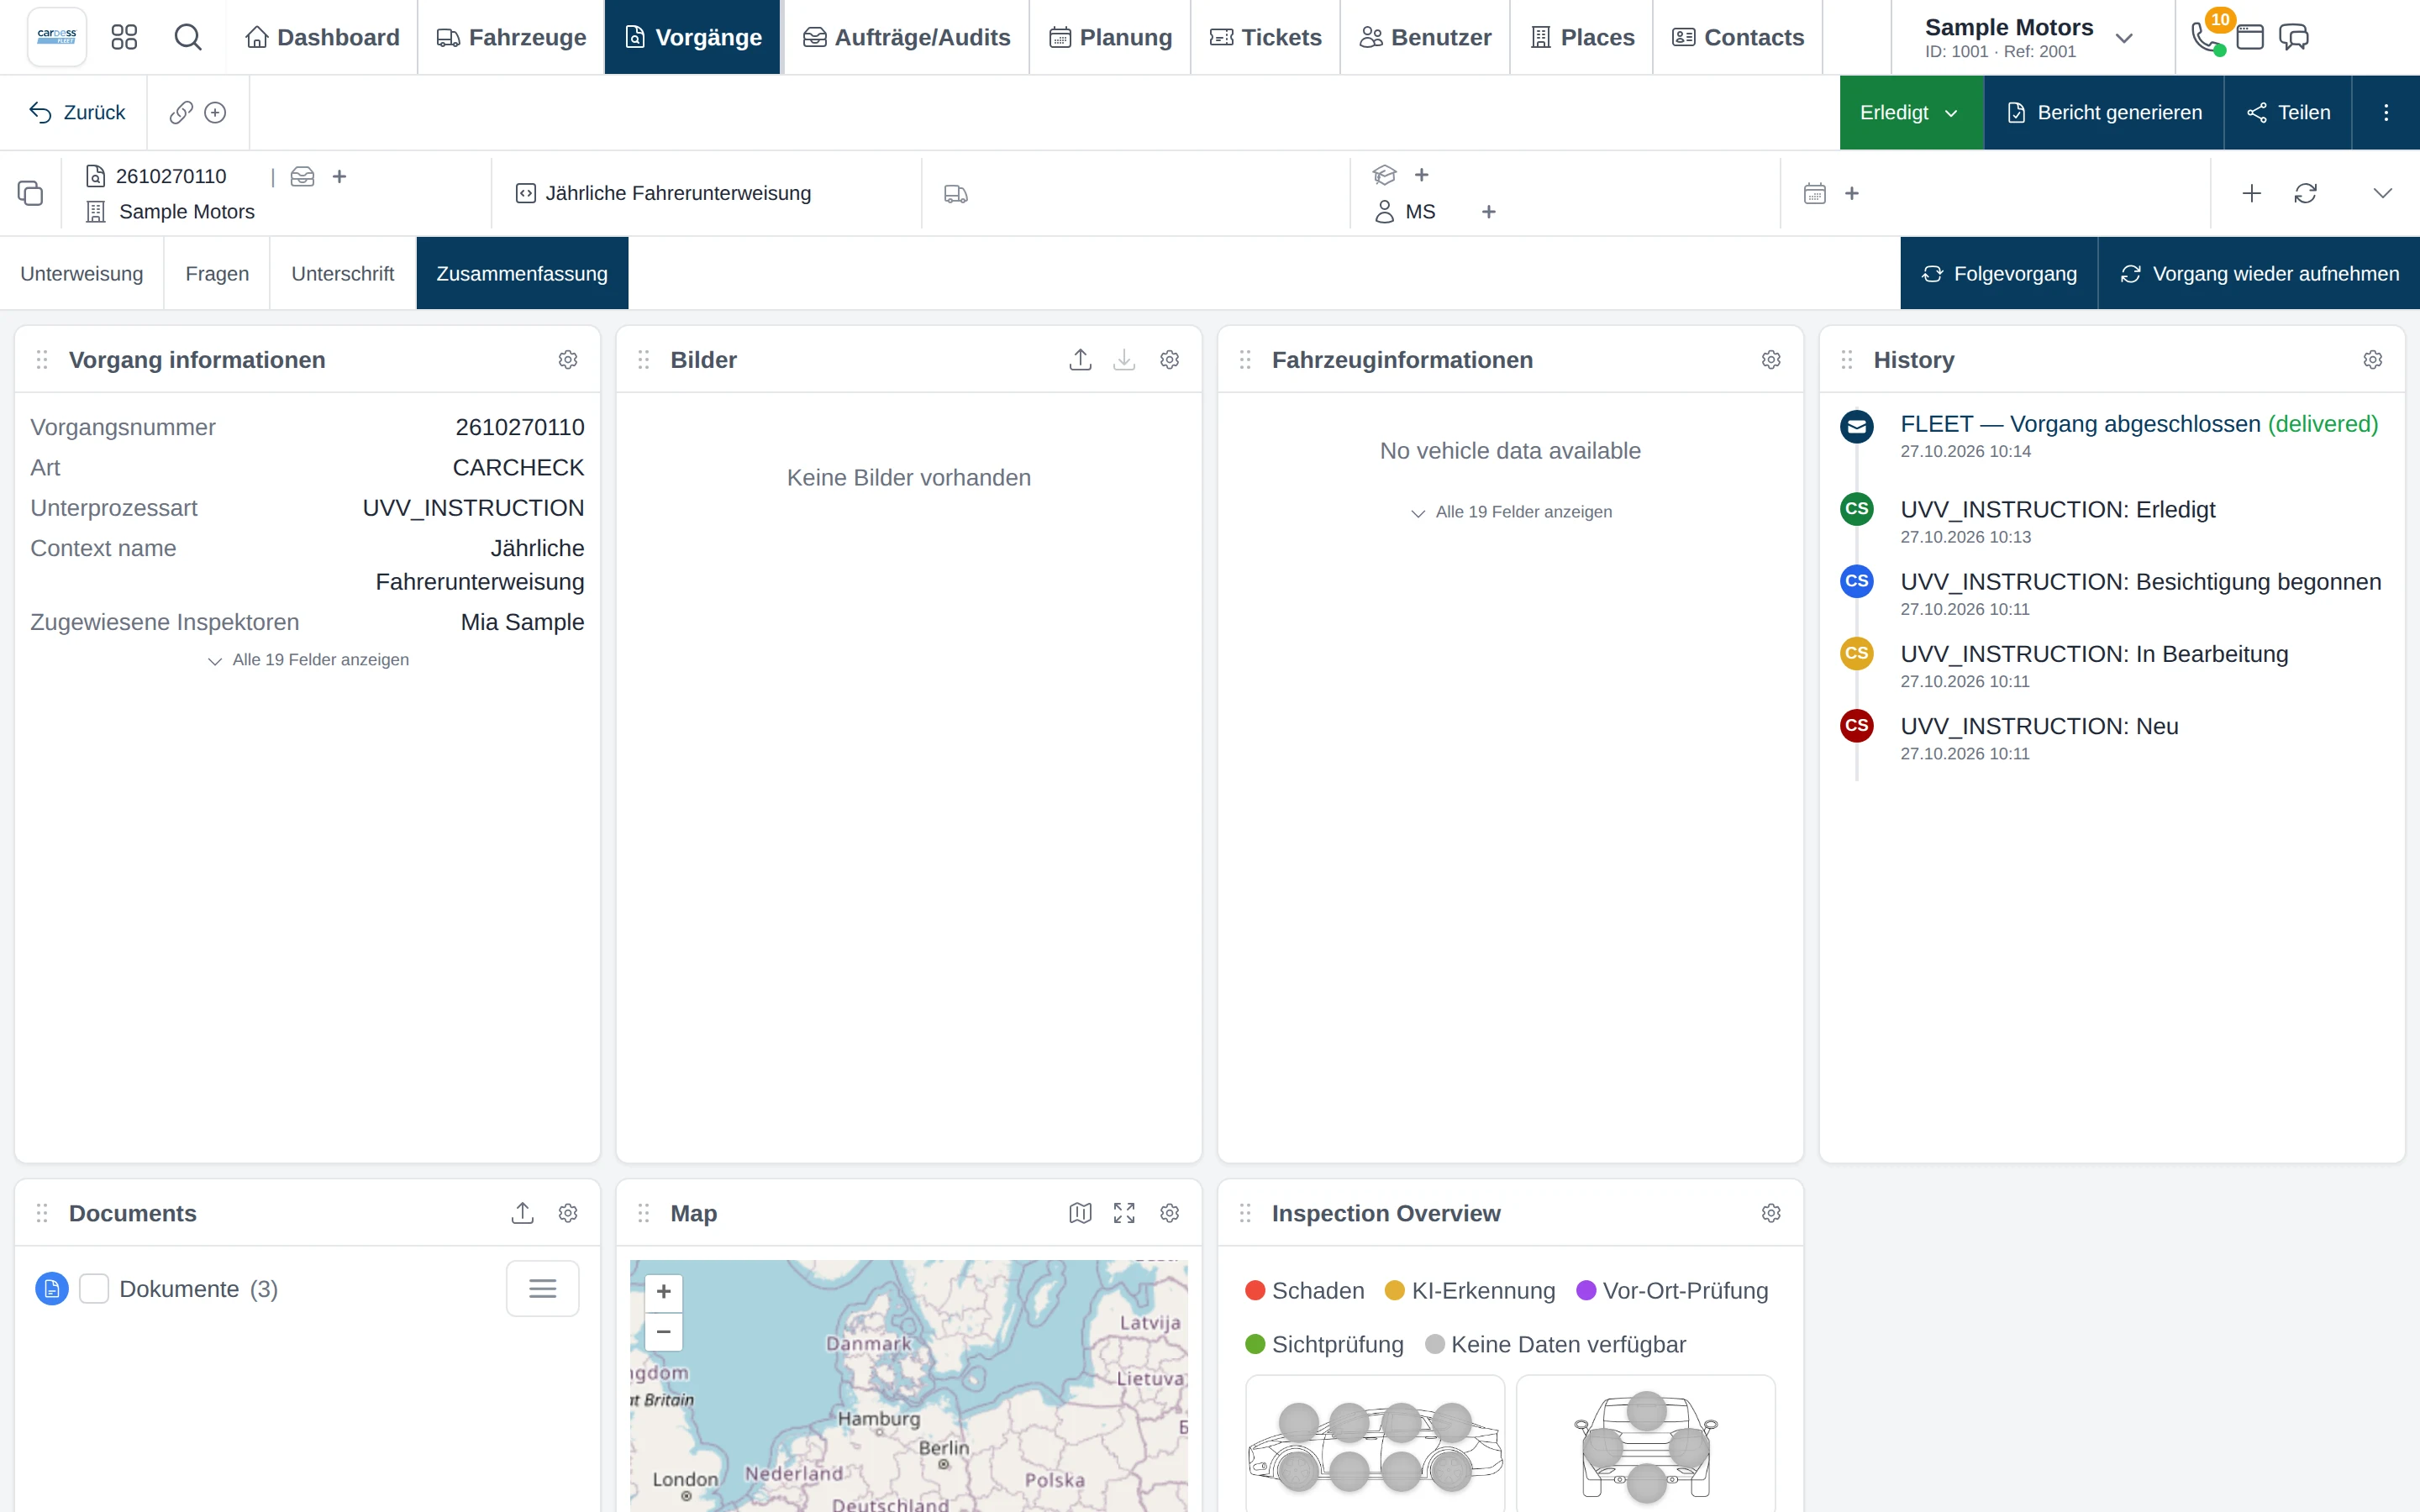
Task: Download images in Bilder panel
Action: click(1124, 359)
